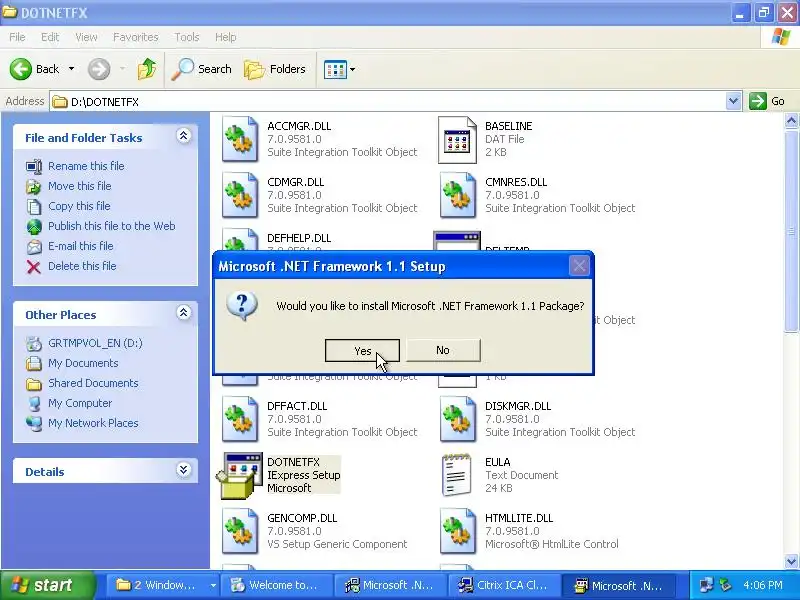Click the question mark icon in the dialog

pos(242,306)
